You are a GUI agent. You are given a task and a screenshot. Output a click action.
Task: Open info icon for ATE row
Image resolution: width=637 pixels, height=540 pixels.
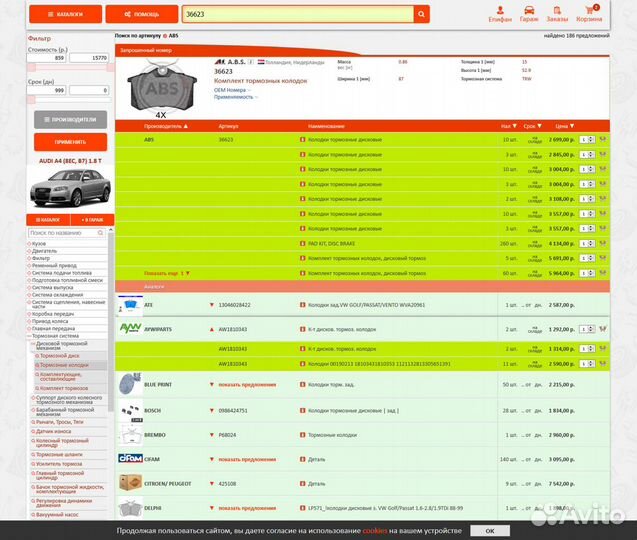pyautogui.click(x=303, y=305)
